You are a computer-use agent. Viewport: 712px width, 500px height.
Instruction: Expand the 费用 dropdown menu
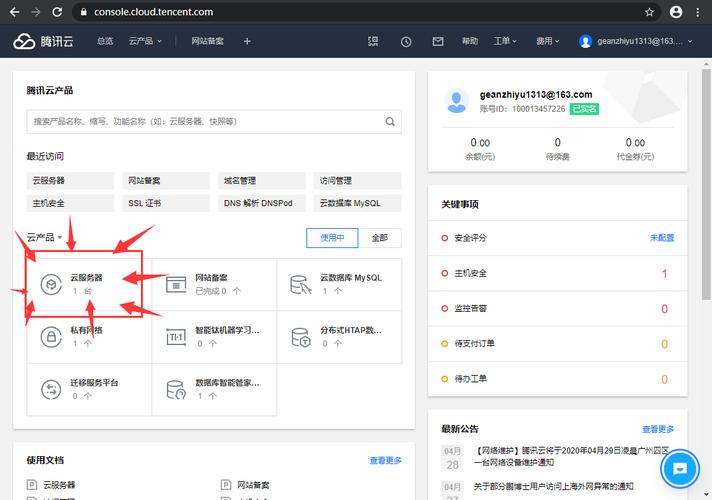(x=547, y=41)
